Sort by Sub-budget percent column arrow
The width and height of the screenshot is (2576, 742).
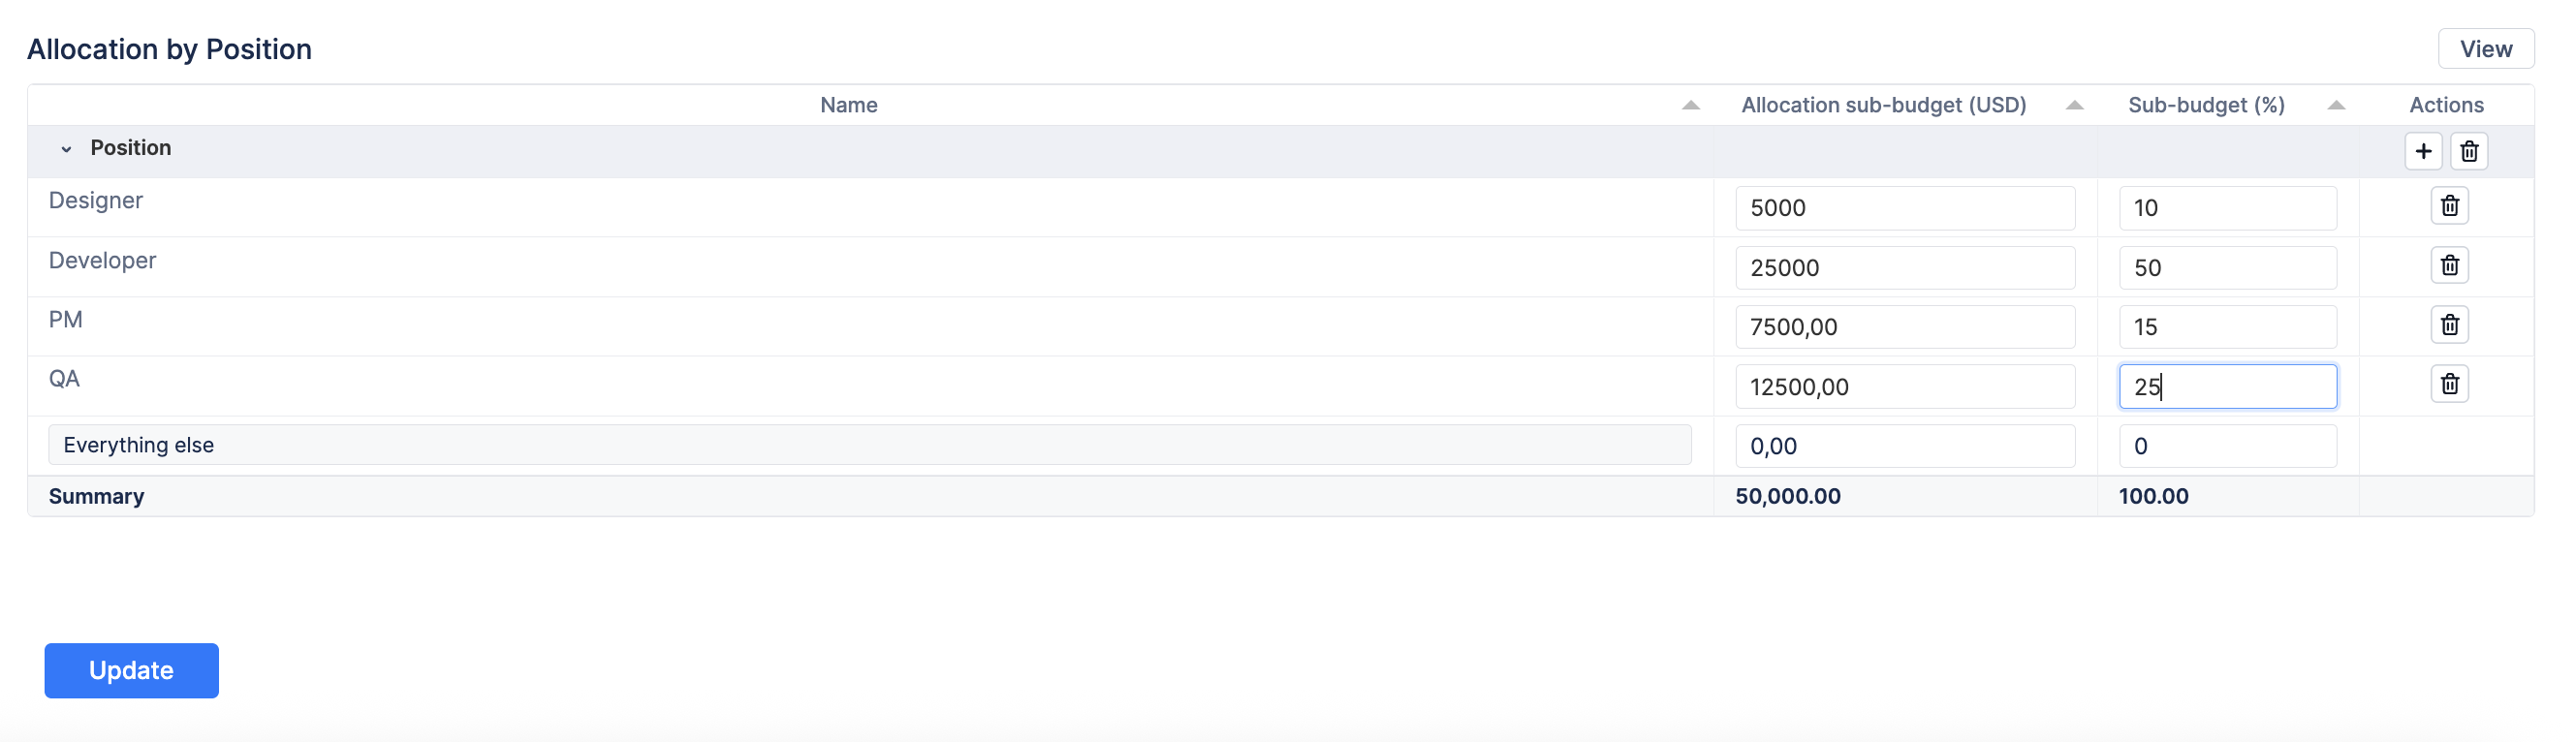(2335, 105)
